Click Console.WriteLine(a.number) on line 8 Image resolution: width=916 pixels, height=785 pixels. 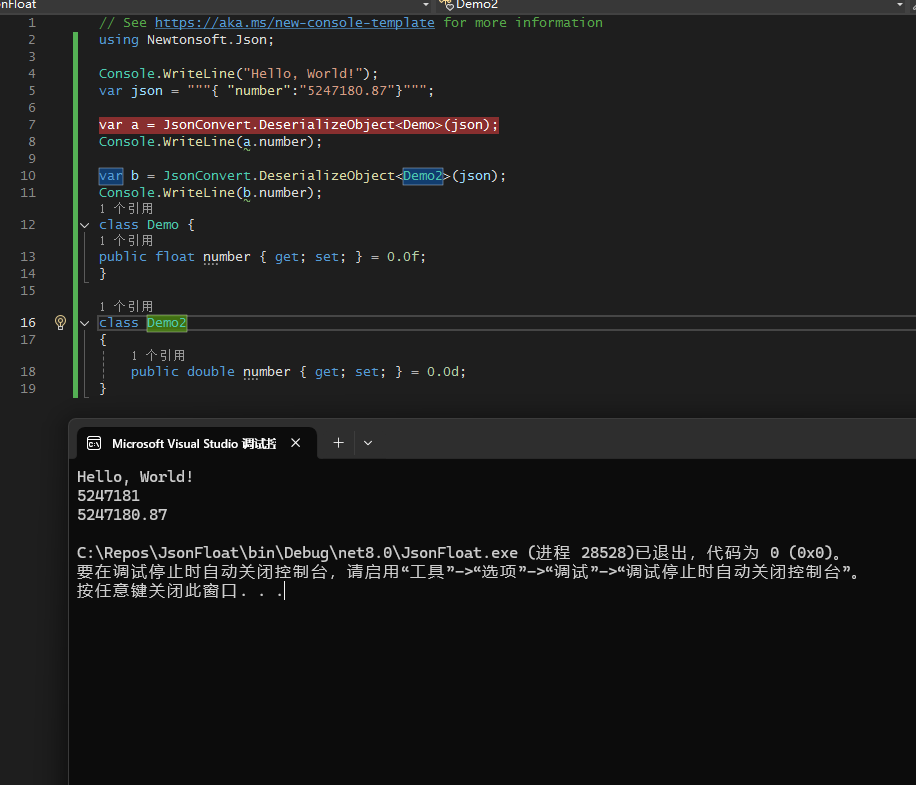click(x=210, y=142)
